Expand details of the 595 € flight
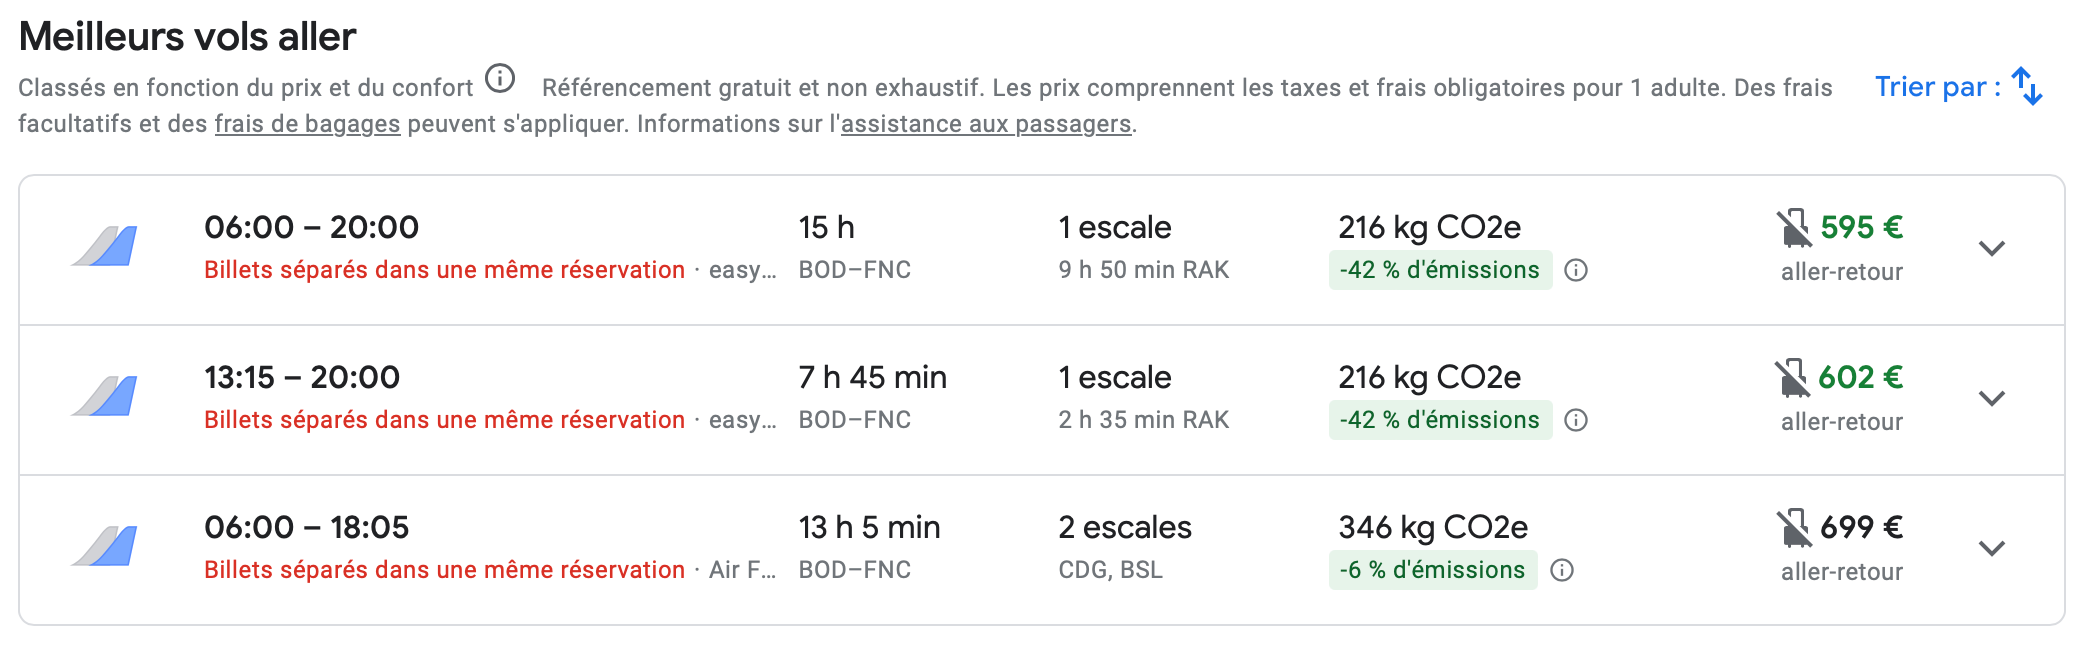This screenshot has height=646, width=2090. point(1992,249)
